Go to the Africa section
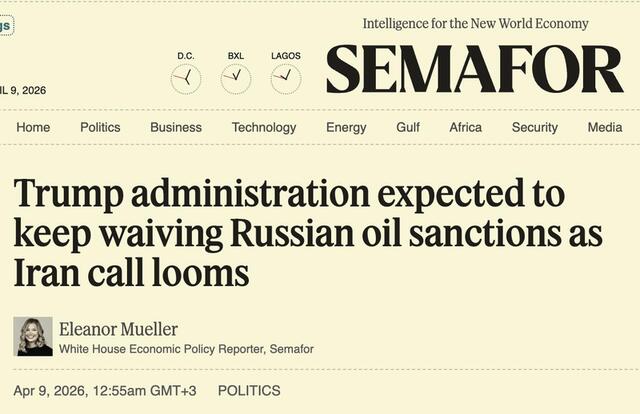640x414 pixels. point(466,127)
